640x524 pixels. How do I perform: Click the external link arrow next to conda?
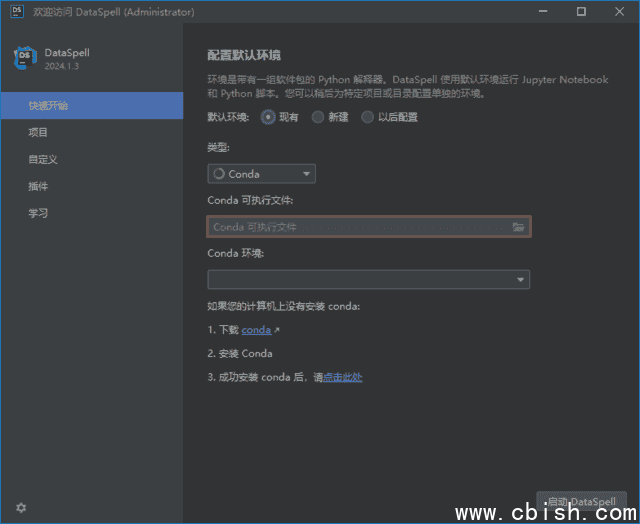pos(277,330)
